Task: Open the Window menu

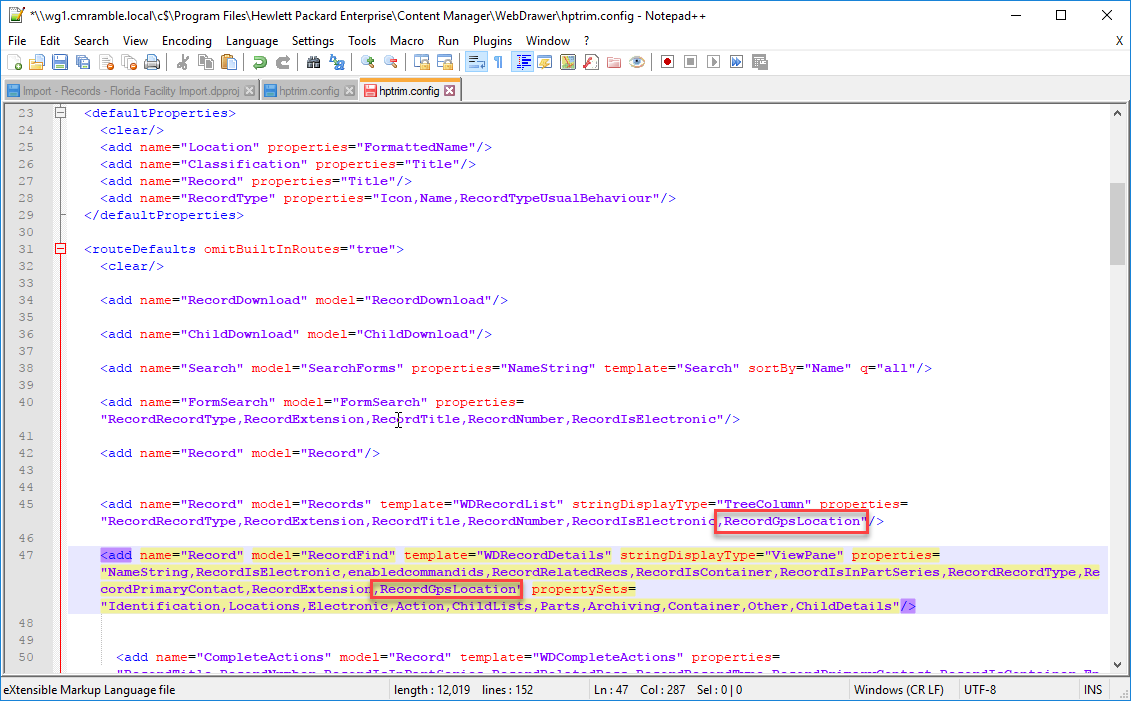Action: point(547,41)
